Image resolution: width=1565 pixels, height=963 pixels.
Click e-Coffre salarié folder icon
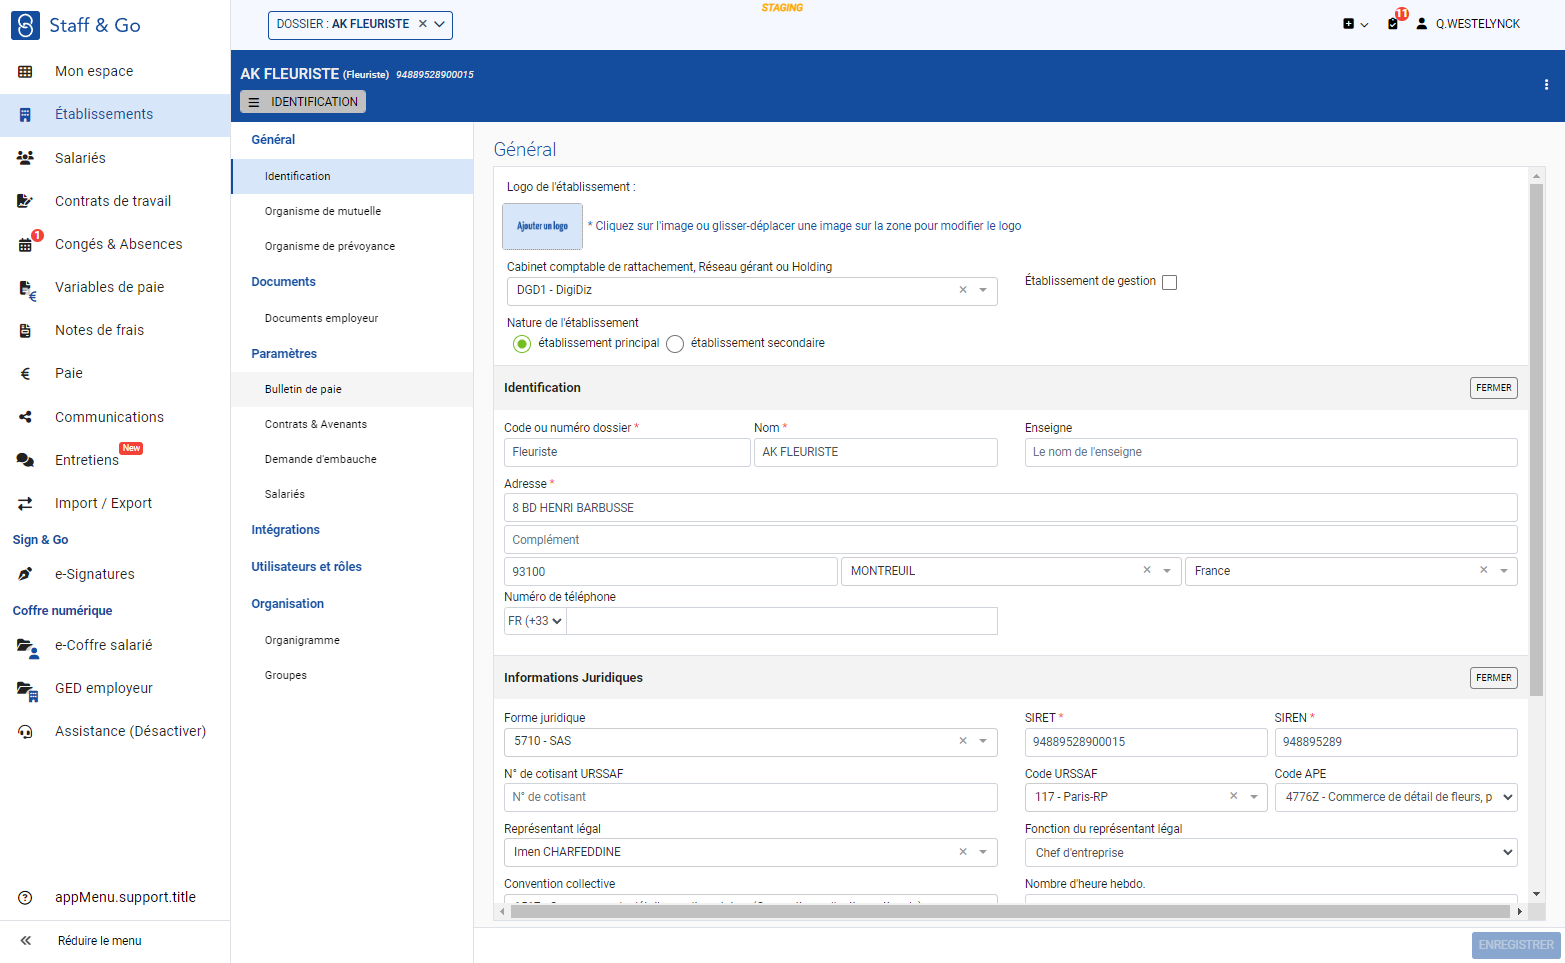pyautogui.click(x=27, y=647)
